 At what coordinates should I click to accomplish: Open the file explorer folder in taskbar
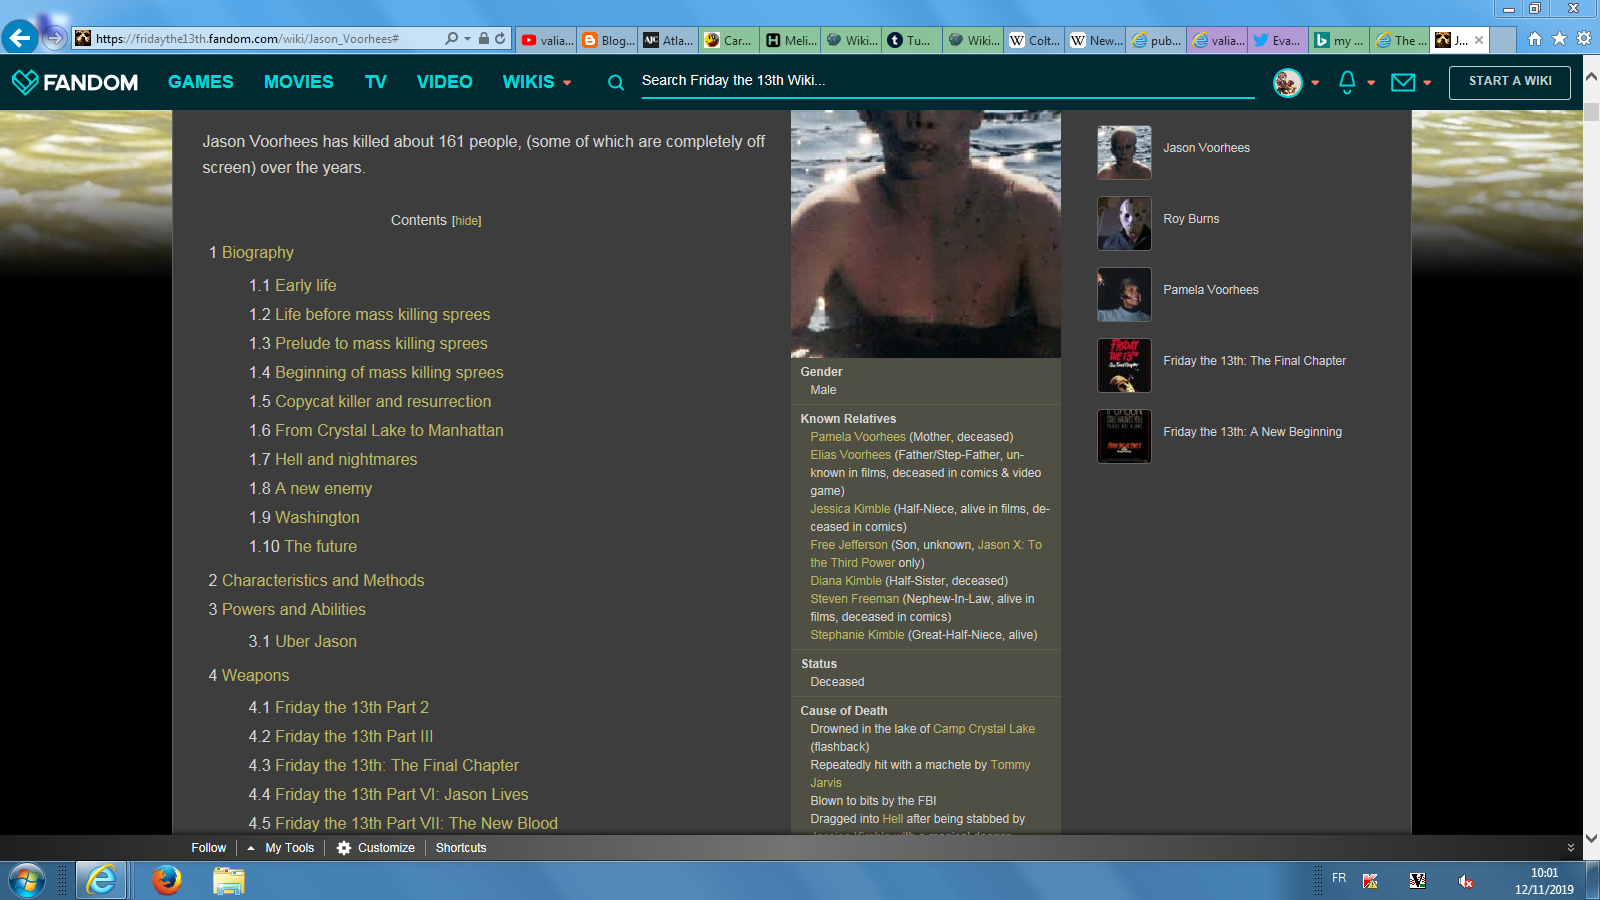click(229, 881)
